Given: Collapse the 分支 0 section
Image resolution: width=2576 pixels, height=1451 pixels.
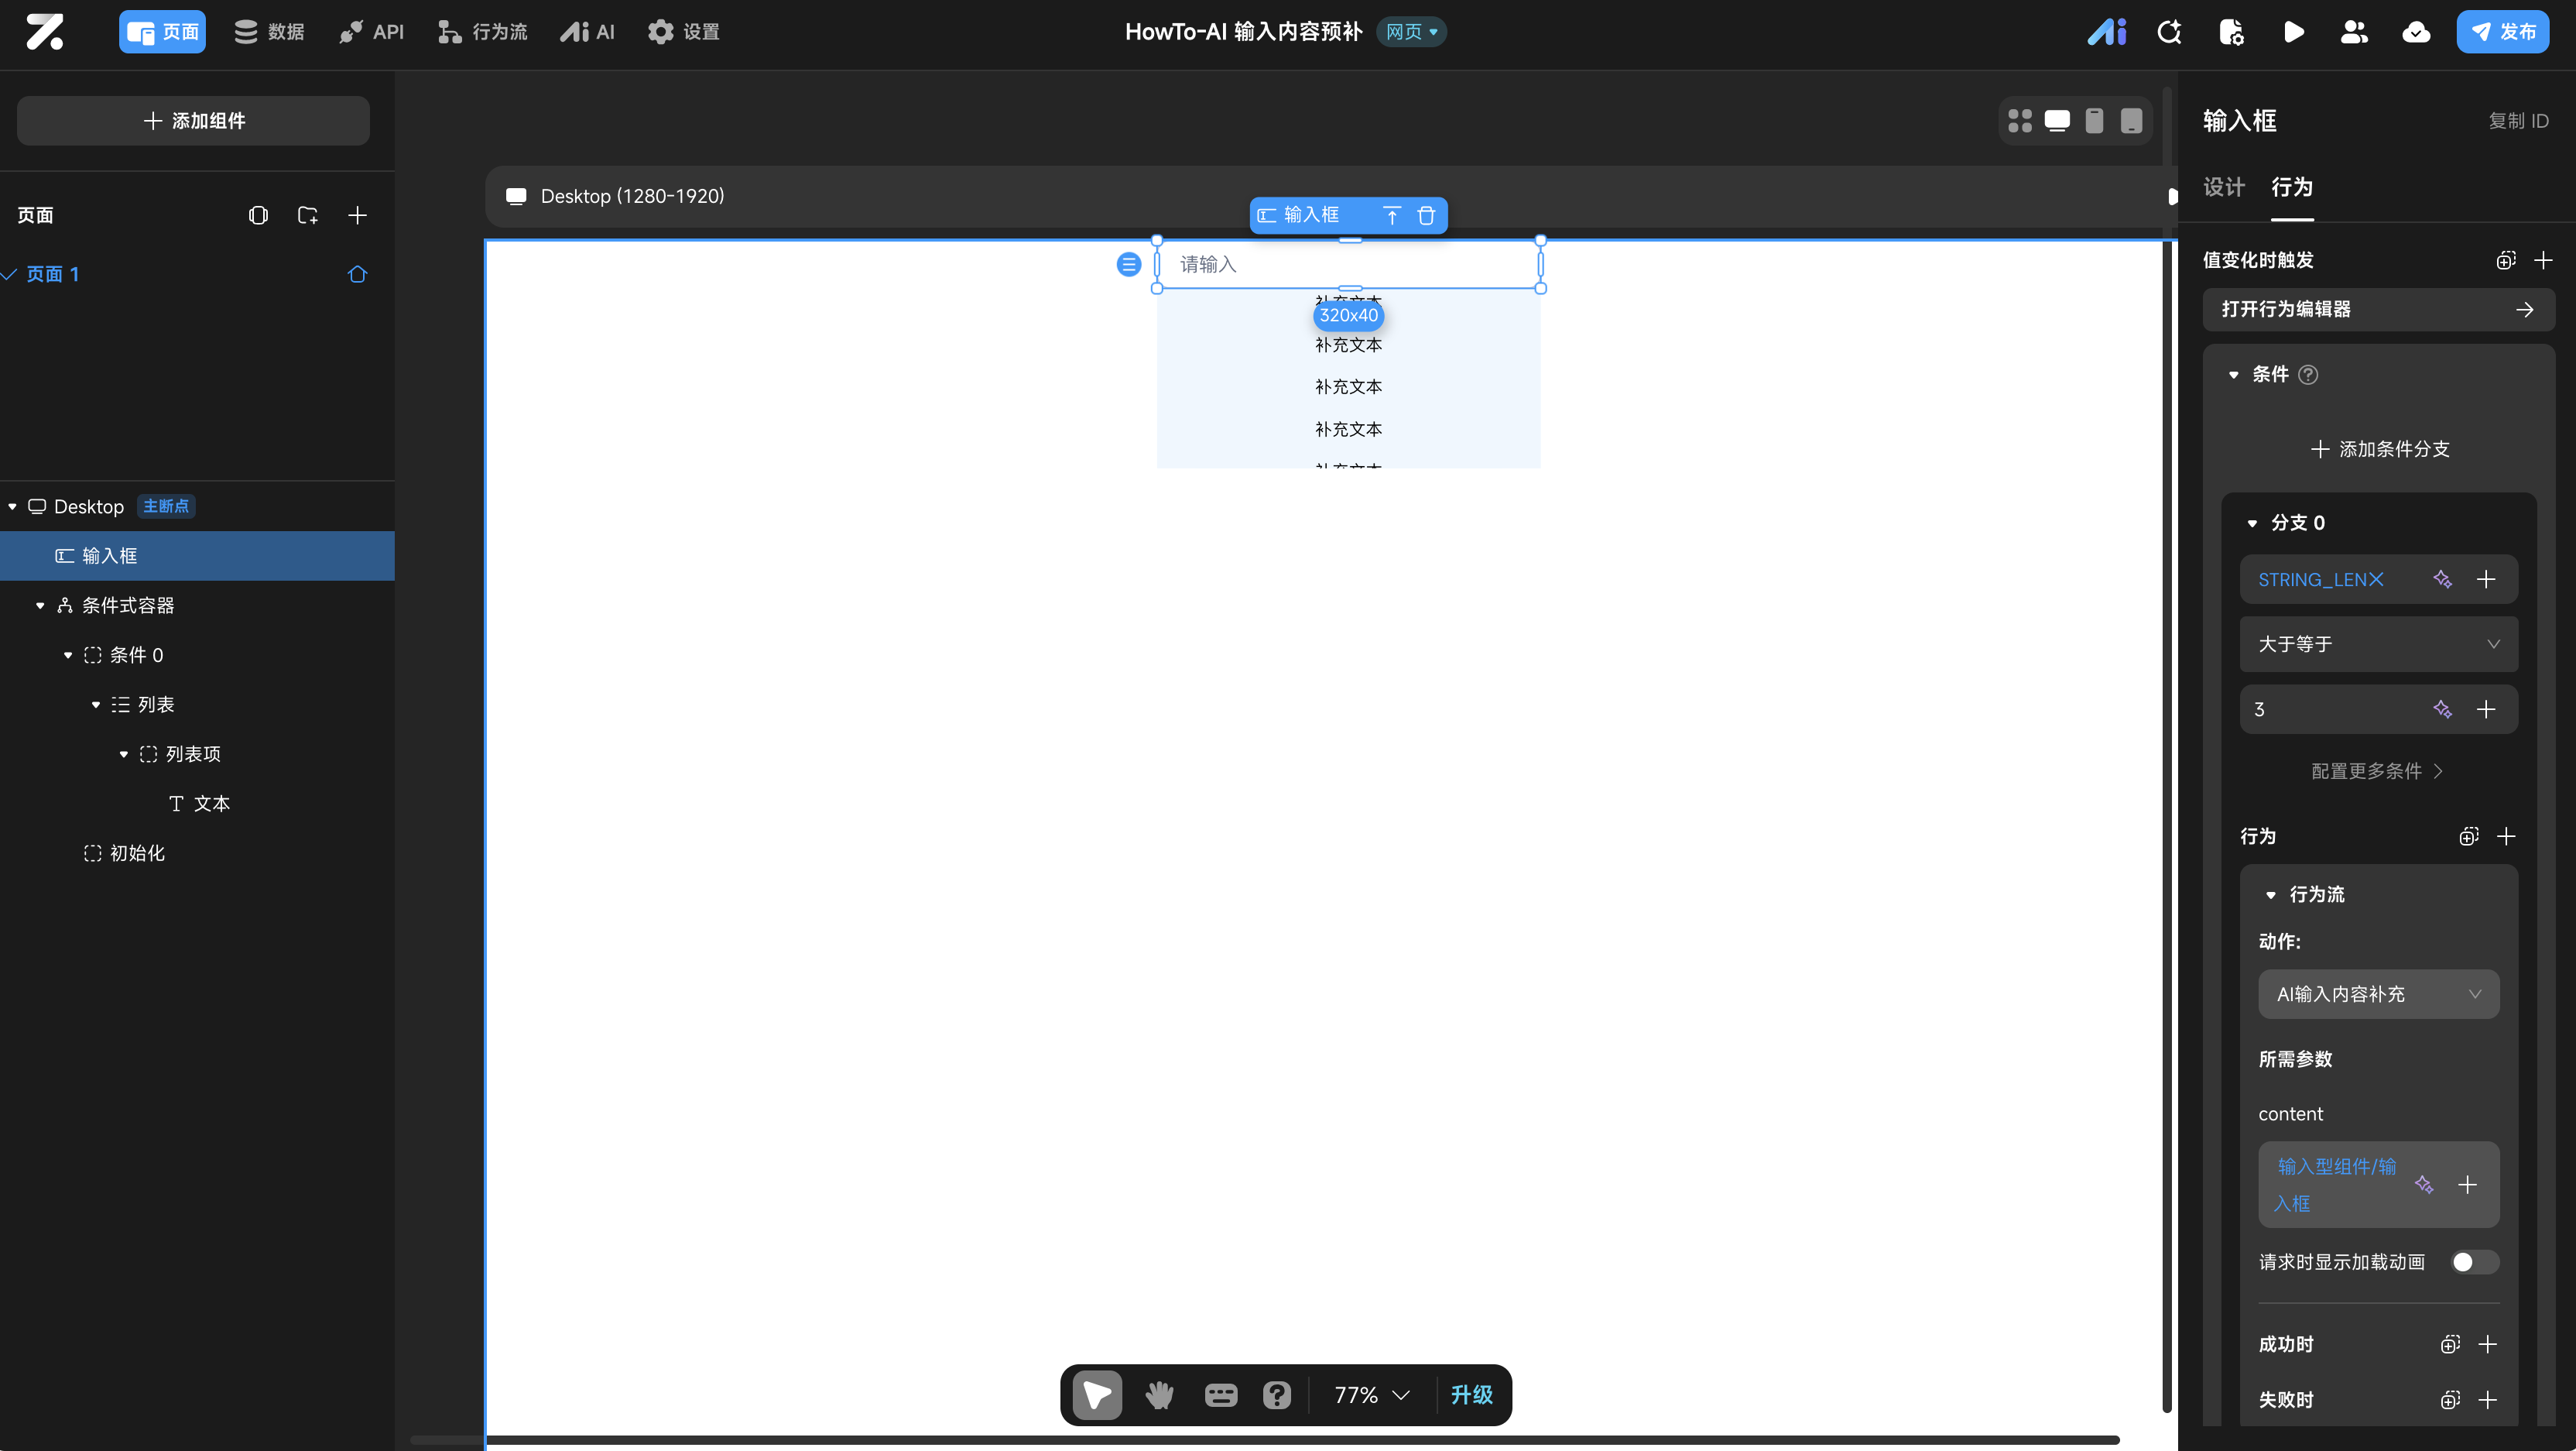Looking at the screenshot, I should (x=2252, y=523).
